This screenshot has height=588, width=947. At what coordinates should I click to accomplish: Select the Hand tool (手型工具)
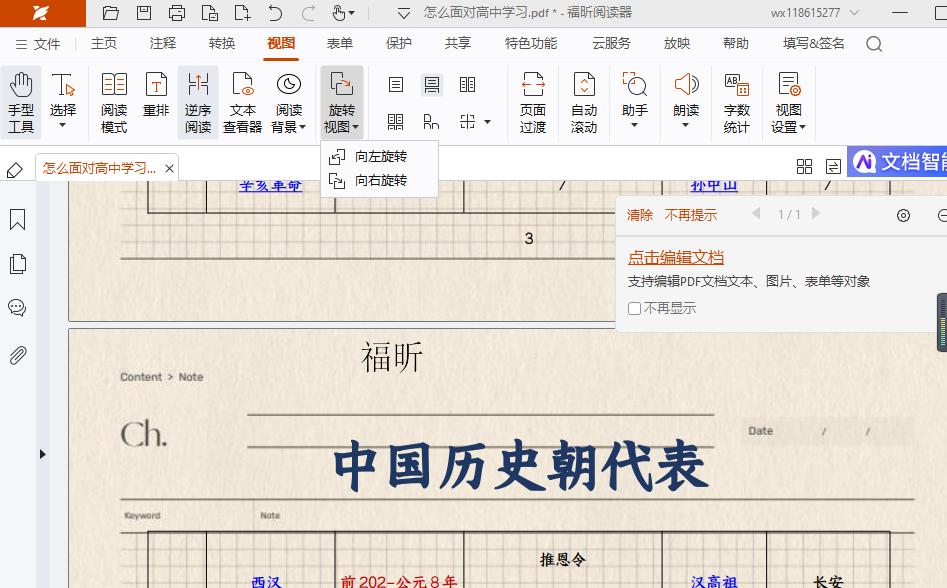click(21, 102)
